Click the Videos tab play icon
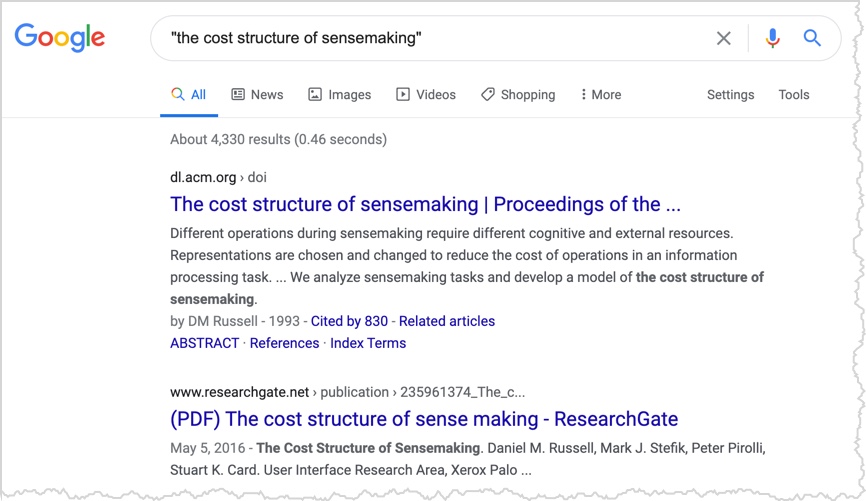The width and height of the screenshot is (866, 501). tap(403, 94)
